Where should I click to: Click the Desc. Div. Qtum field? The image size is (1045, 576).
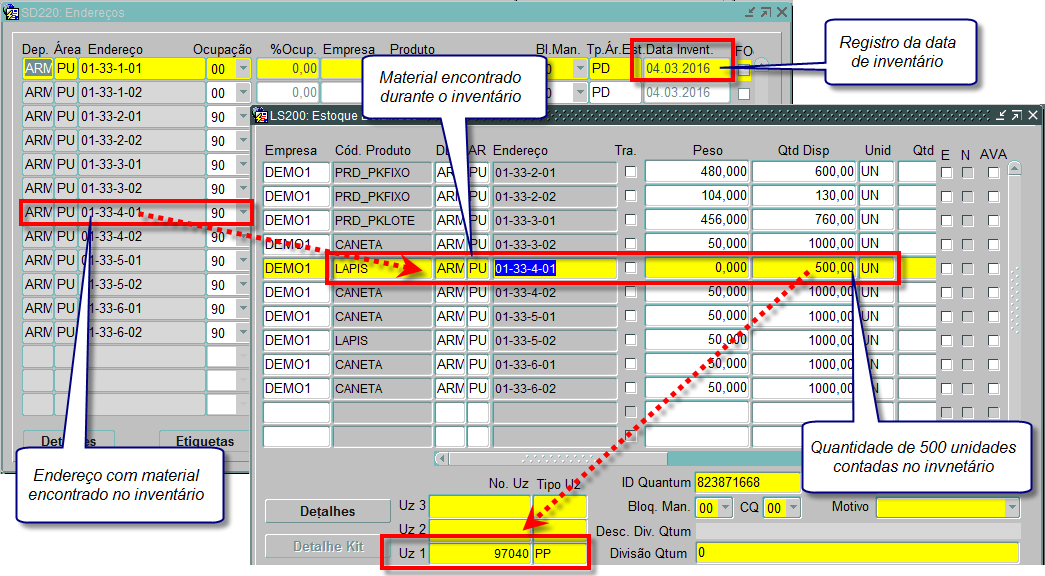857,531
